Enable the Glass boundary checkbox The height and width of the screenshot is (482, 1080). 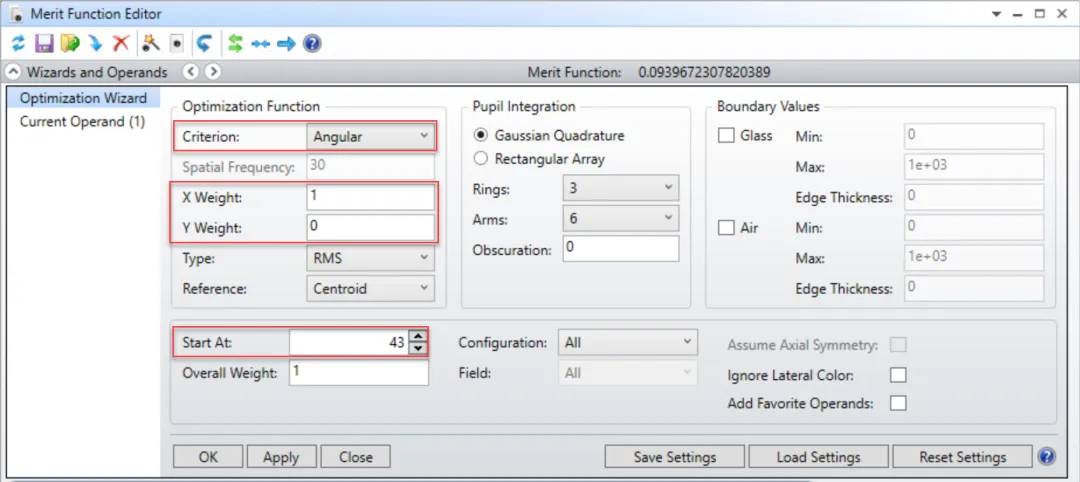click(727, 136)
